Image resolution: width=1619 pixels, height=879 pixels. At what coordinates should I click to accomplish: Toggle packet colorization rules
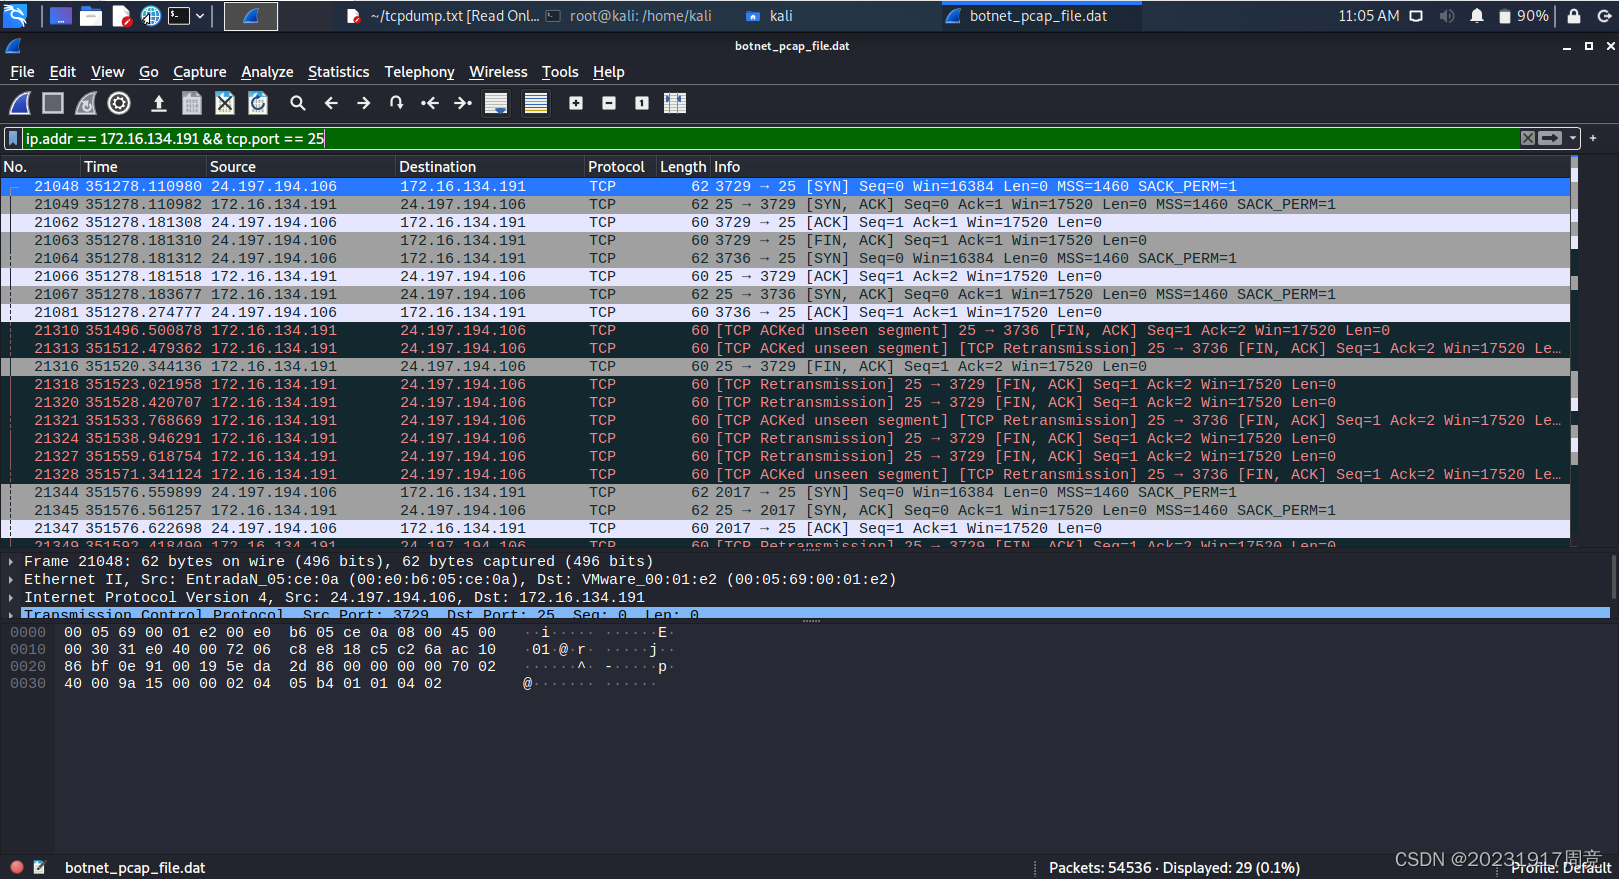pos(536,103)
